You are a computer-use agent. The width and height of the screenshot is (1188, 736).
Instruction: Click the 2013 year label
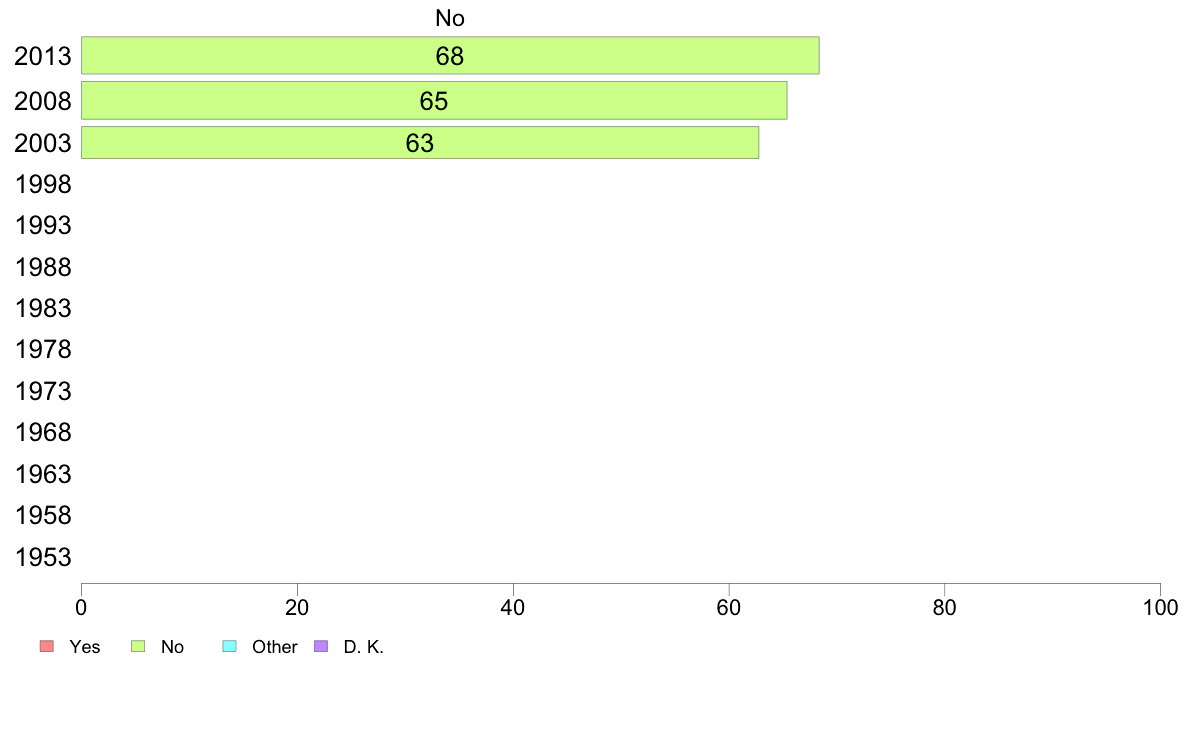43,56
